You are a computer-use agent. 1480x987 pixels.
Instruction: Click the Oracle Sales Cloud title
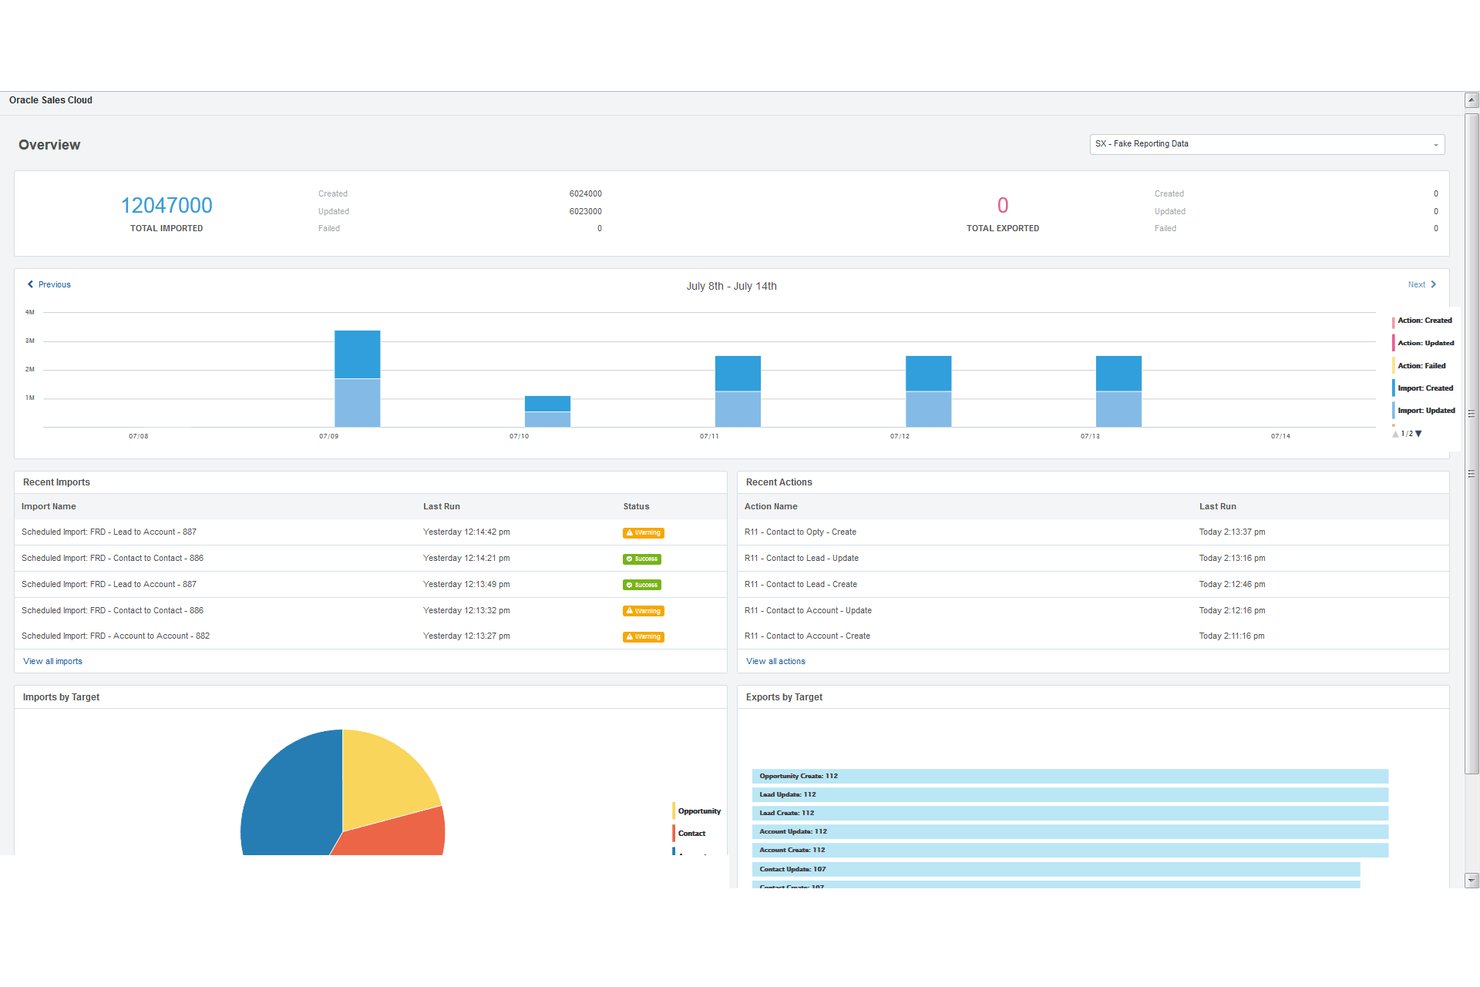point(51,100)
